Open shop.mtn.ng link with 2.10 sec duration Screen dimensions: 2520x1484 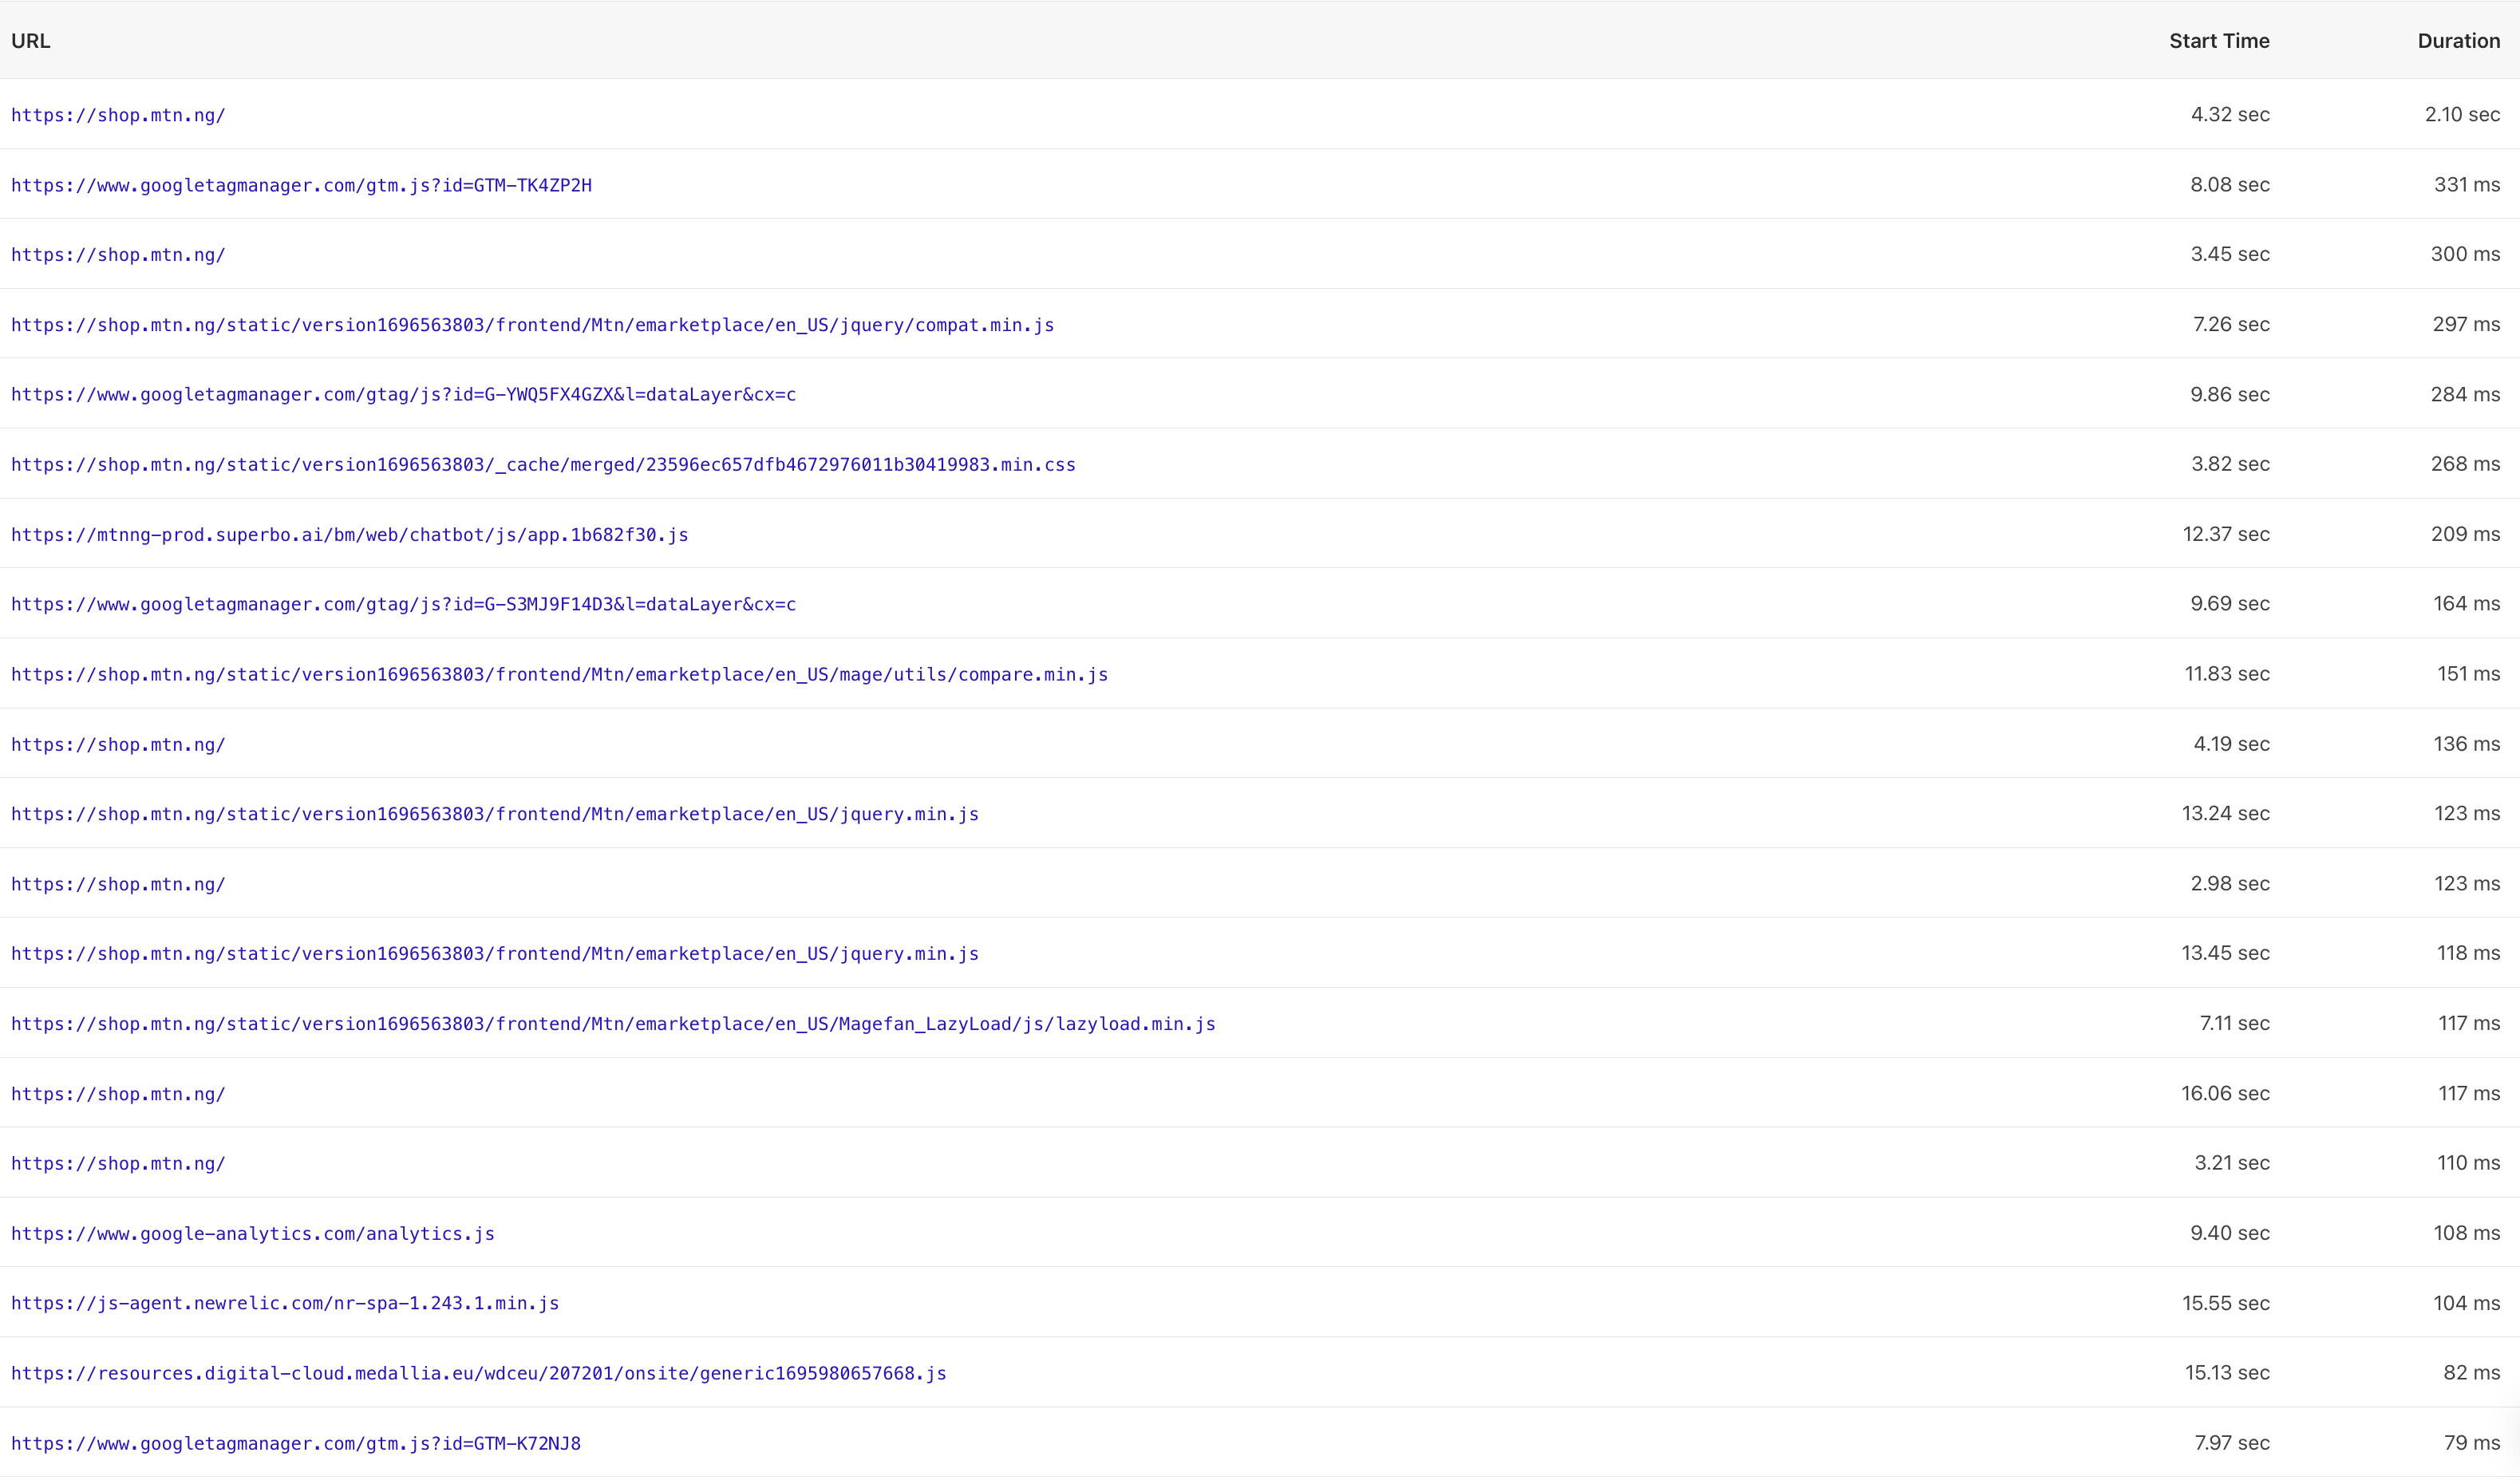118,115
